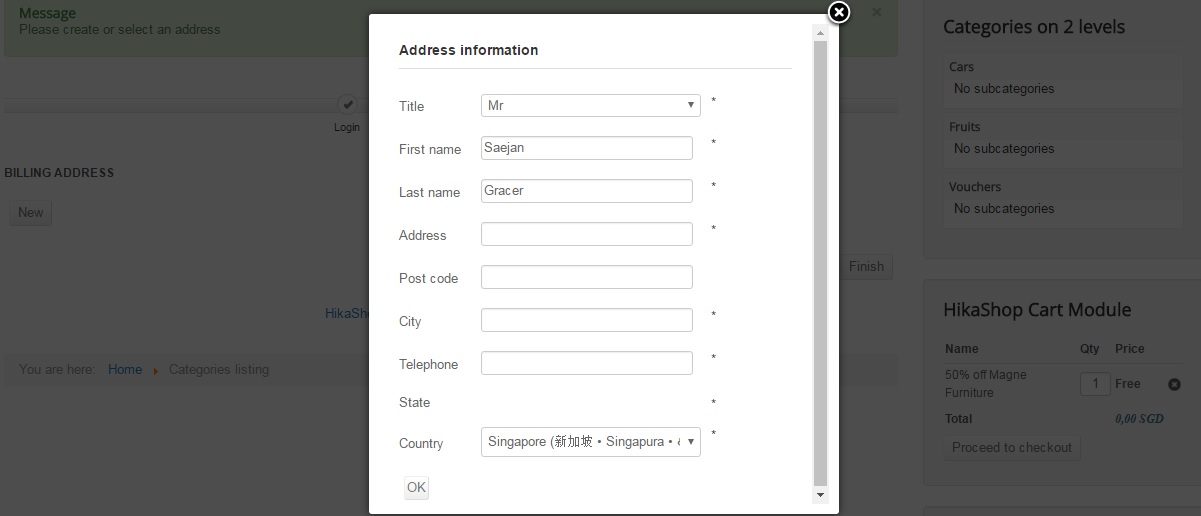Click the Address text field
Image resolution: width=1201 pixels, height=516 pixels.
pyautogui.click(x=586, y=234)
